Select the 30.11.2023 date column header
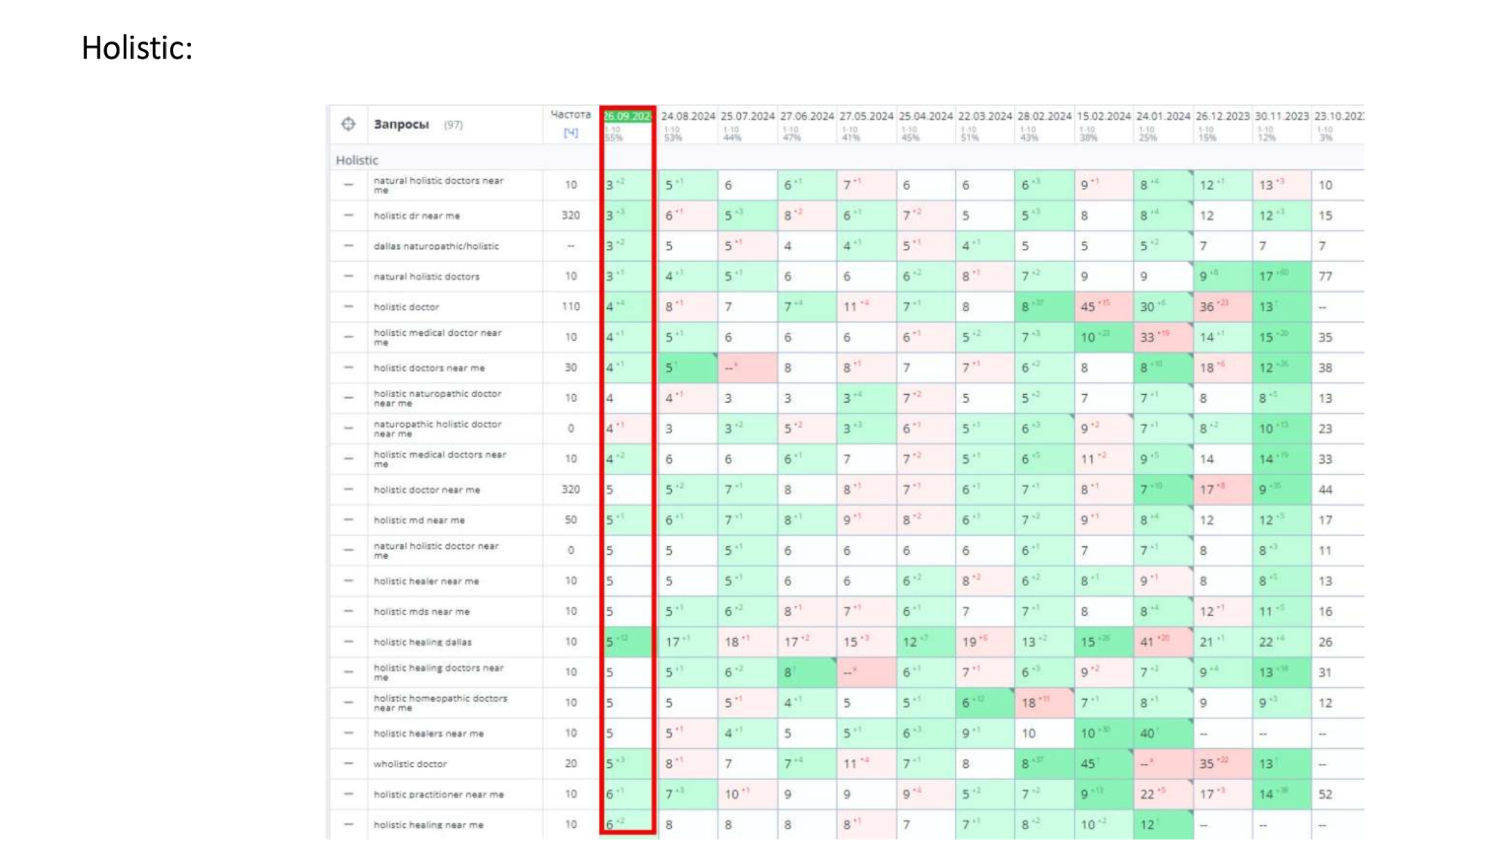The image size is (1500, 851). (x=1282, y=116)
